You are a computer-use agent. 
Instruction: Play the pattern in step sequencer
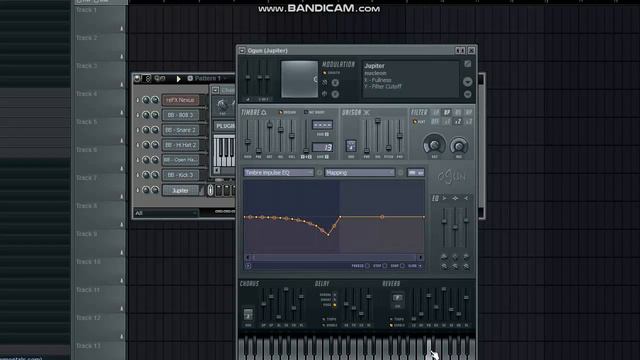tap(178, 79)
